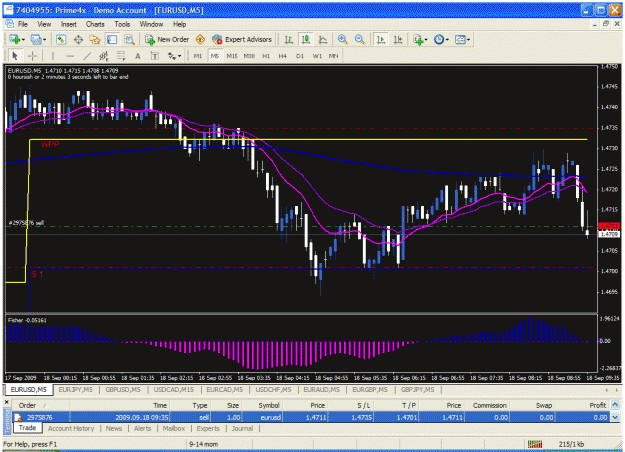Sort by the Symbol column header
Screen dimensions: 625x452
coord(269,405)
